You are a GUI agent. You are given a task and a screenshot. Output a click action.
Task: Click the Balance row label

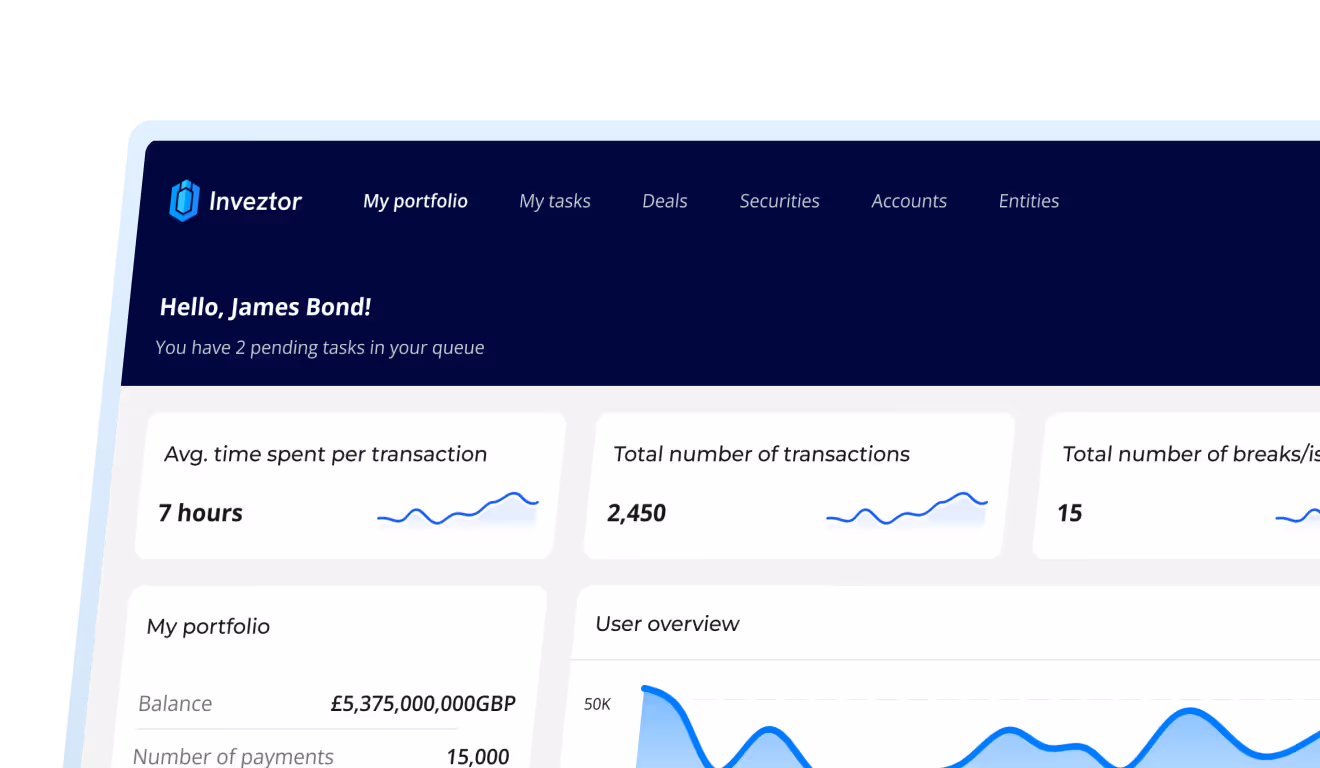175,704
